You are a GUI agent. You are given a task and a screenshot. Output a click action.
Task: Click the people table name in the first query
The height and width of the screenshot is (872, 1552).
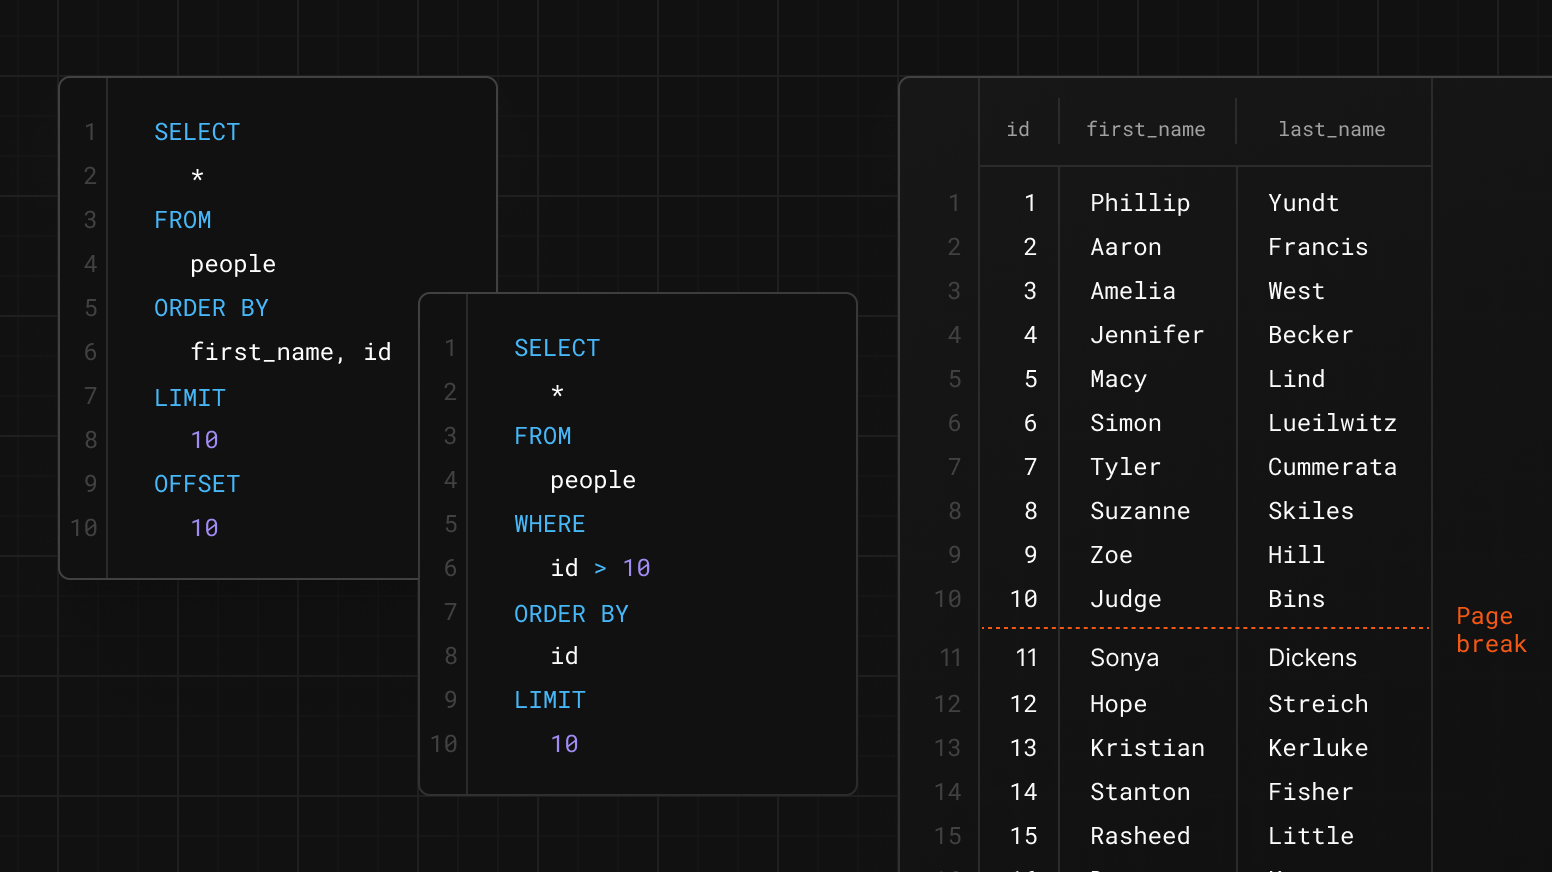click(233, 263)
